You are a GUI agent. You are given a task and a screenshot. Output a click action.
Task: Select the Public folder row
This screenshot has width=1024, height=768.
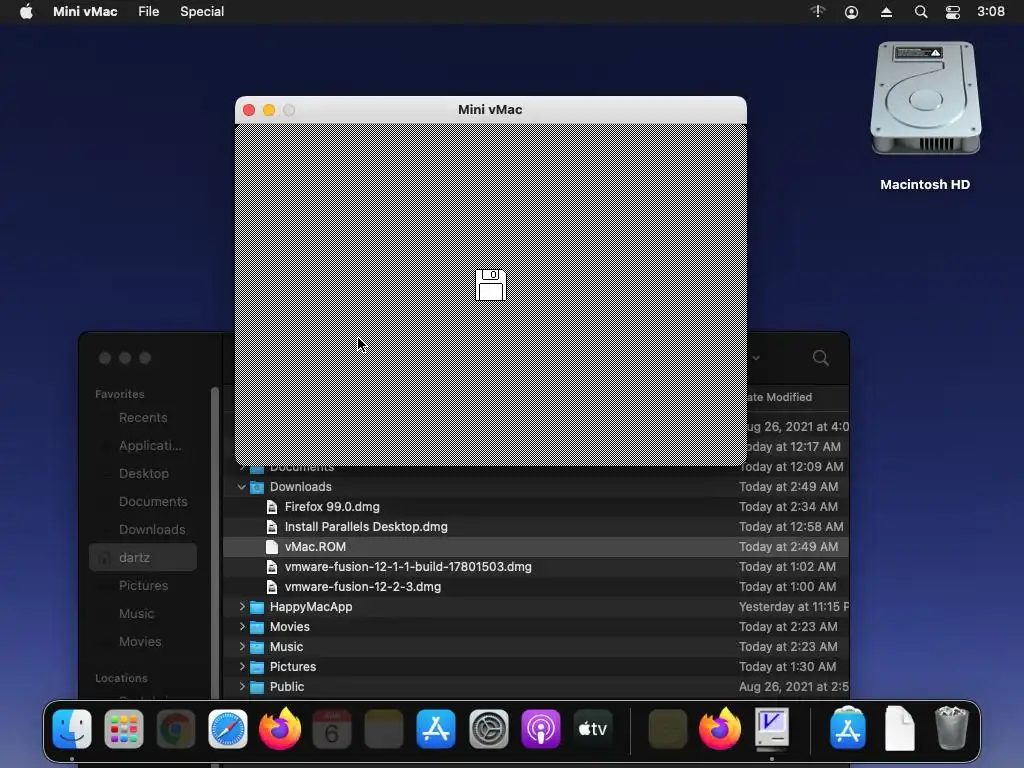pyautogui.click(x=536, y=687)
